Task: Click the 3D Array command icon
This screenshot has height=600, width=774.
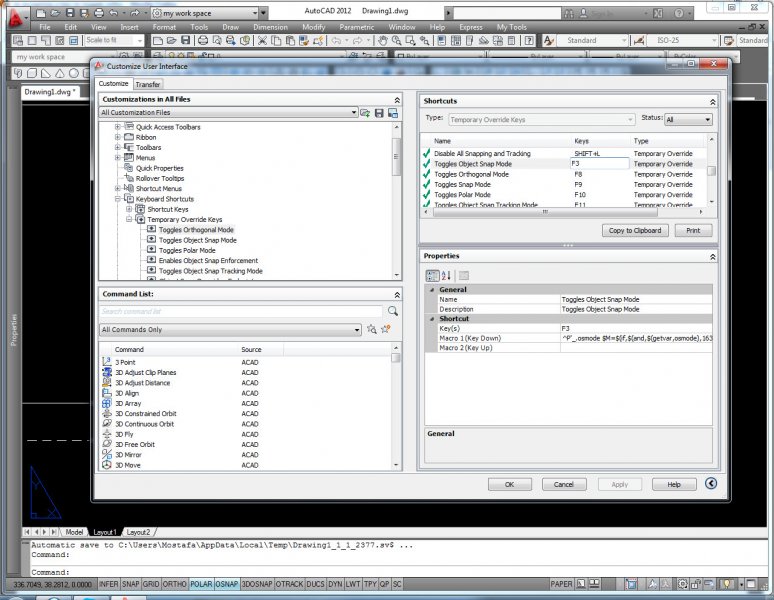Action: (107, 403)
